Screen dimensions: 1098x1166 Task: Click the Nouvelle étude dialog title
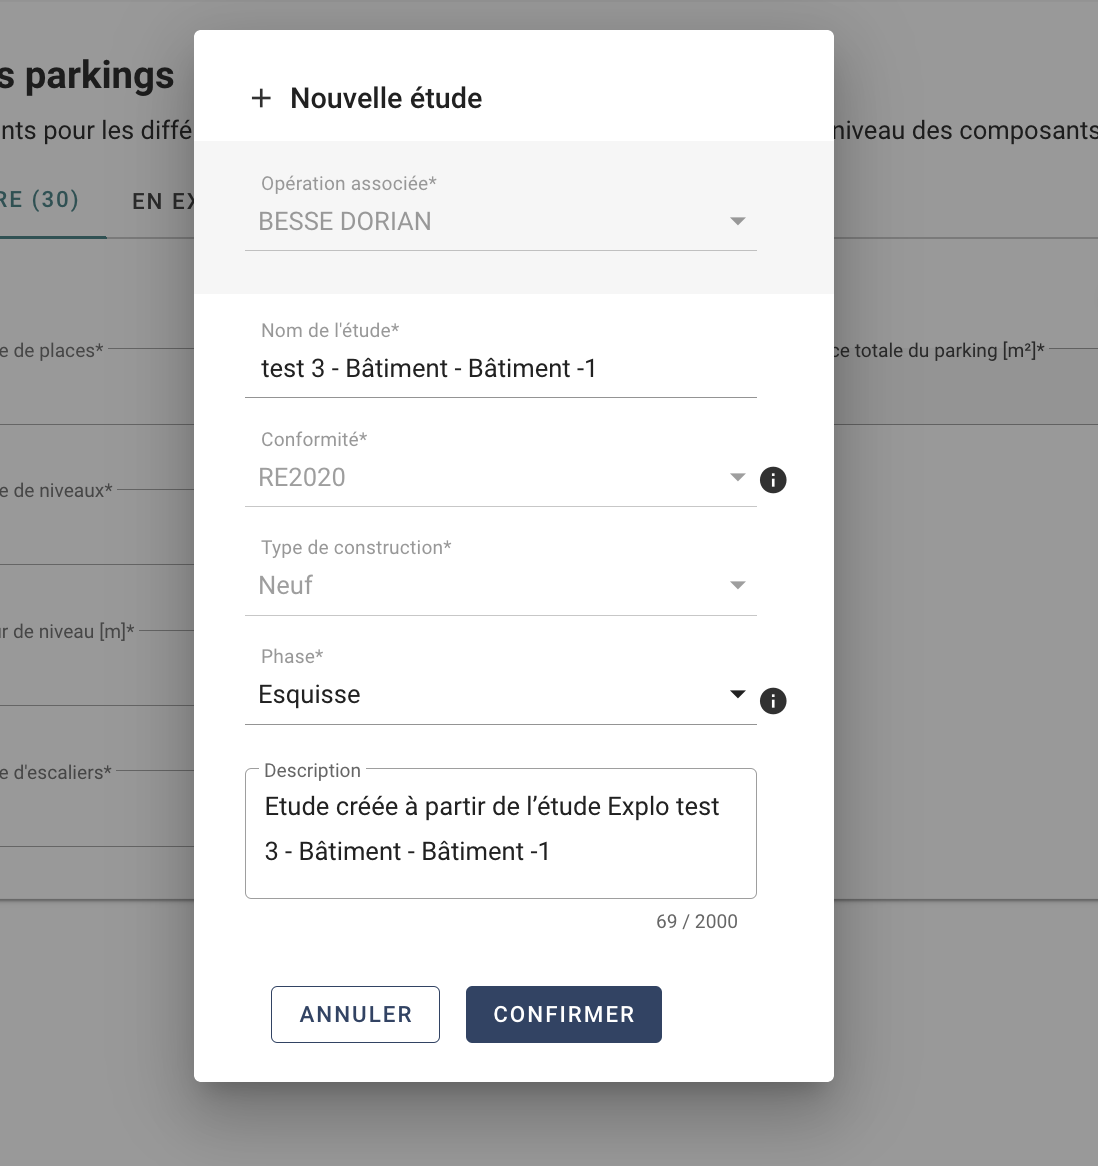tap(386, 98)
